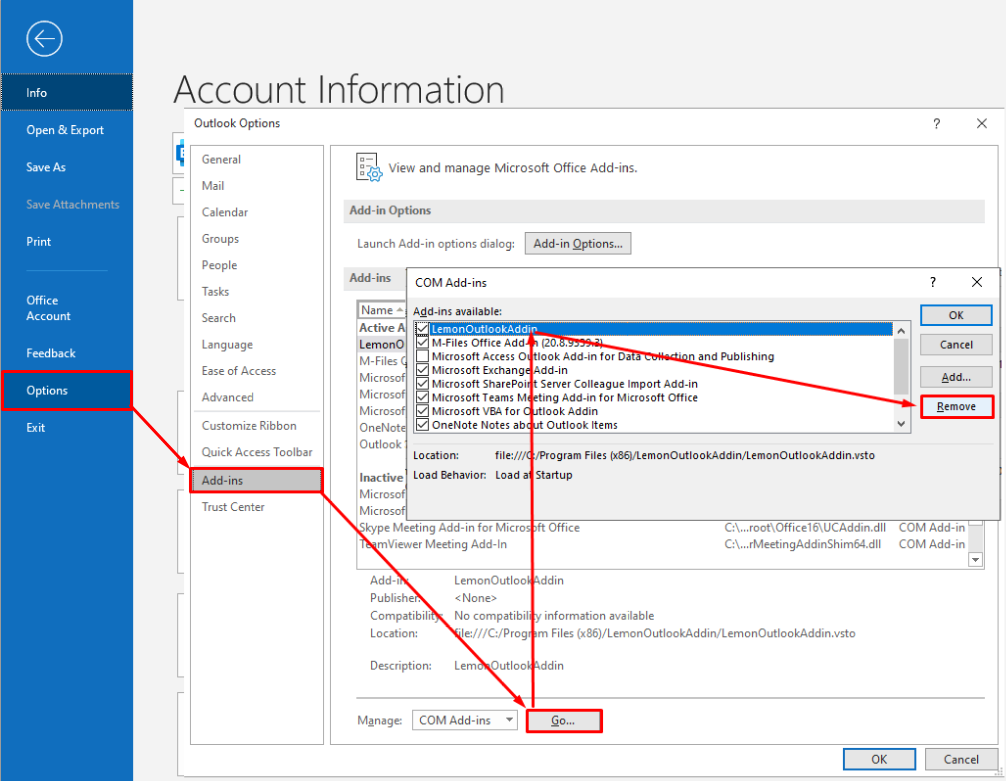Click the COM Add-ins help question mark
Viewport: 1006px width, 781px height.
[x=932, y=282]
